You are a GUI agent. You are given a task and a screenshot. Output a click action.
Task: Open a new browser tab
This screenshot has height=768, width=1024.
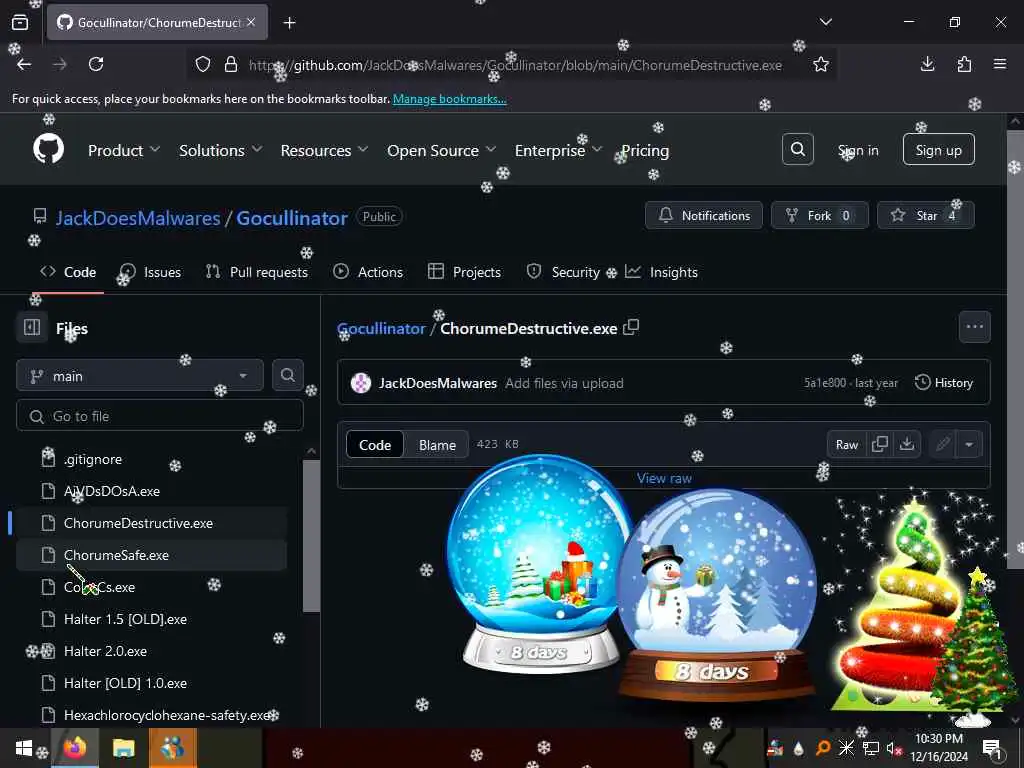coord(289,23)
